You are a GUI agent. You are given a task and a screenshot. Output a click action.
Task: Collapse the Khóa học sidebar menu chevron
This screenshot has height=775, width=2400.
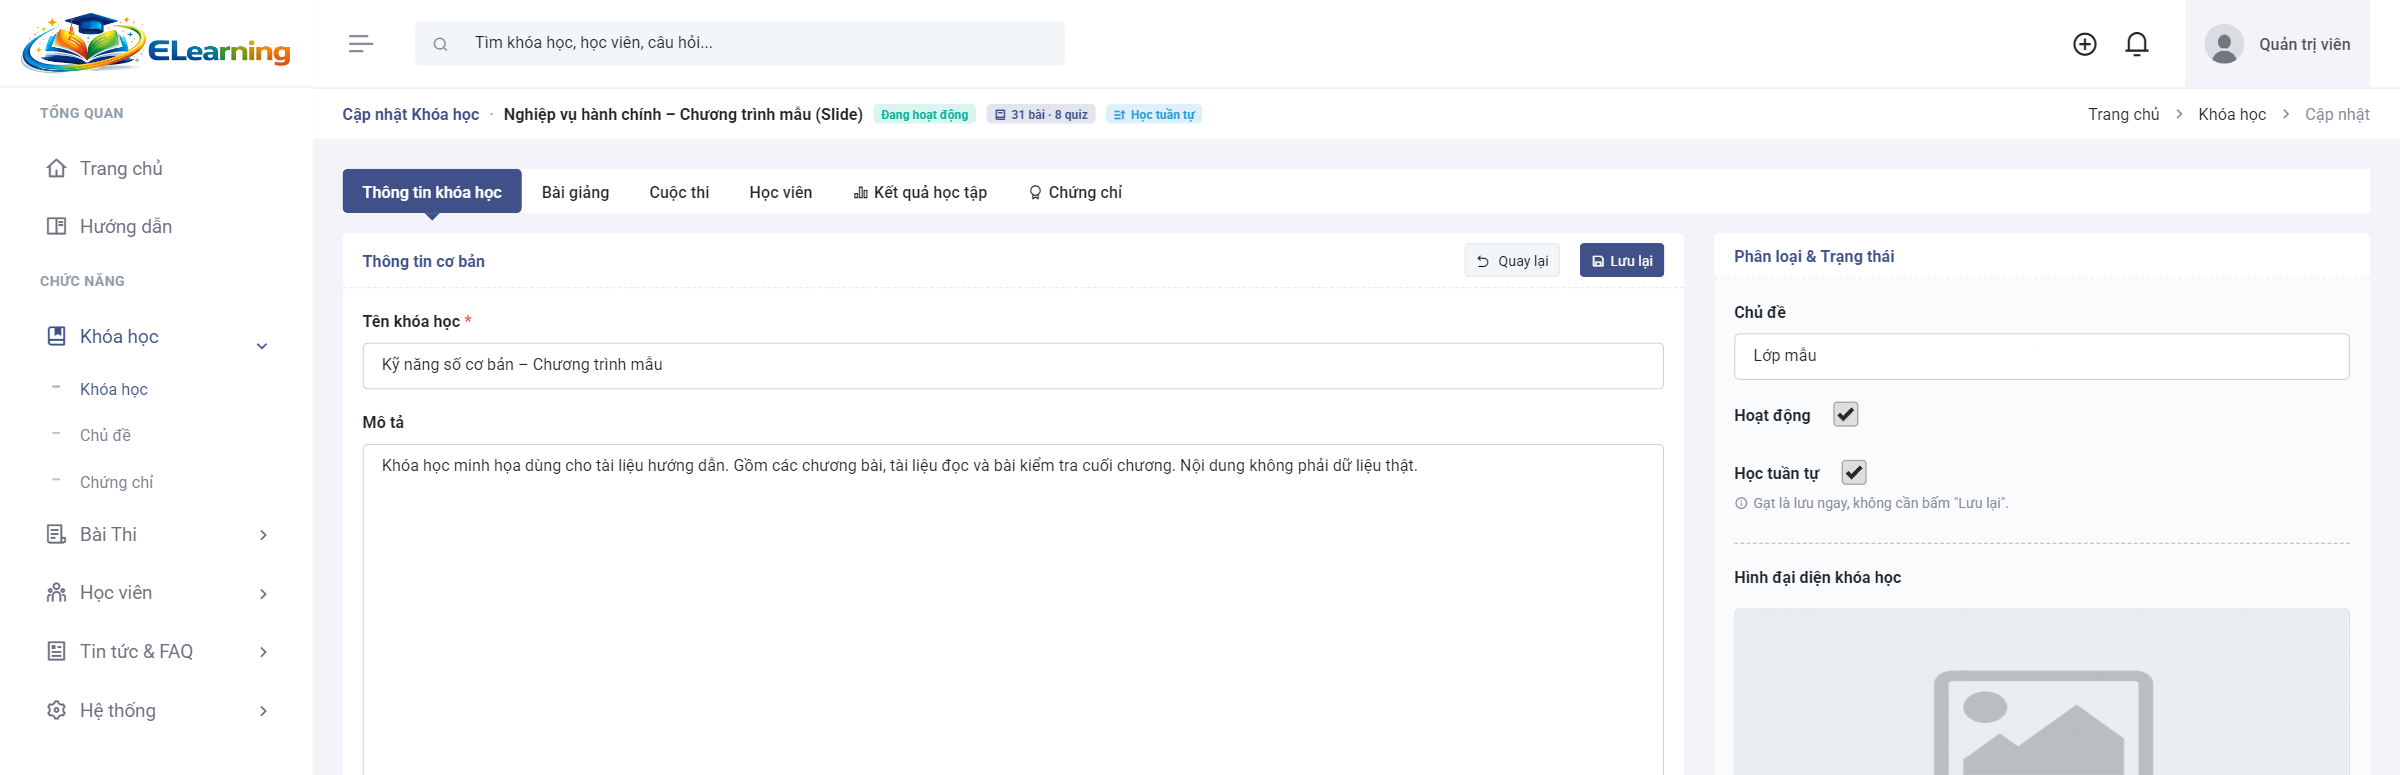coord(262,346)
